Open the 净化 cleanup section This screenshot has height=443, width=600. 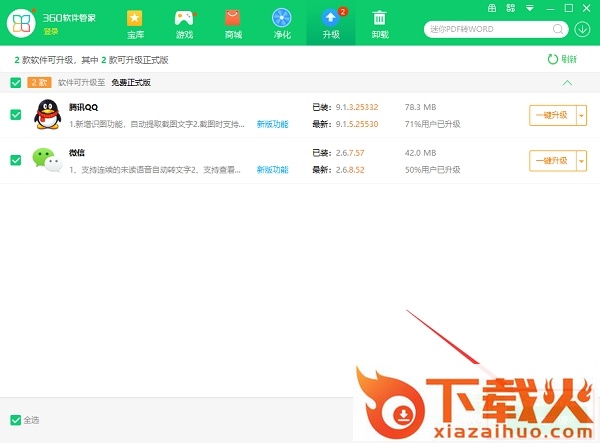(282, 22)
